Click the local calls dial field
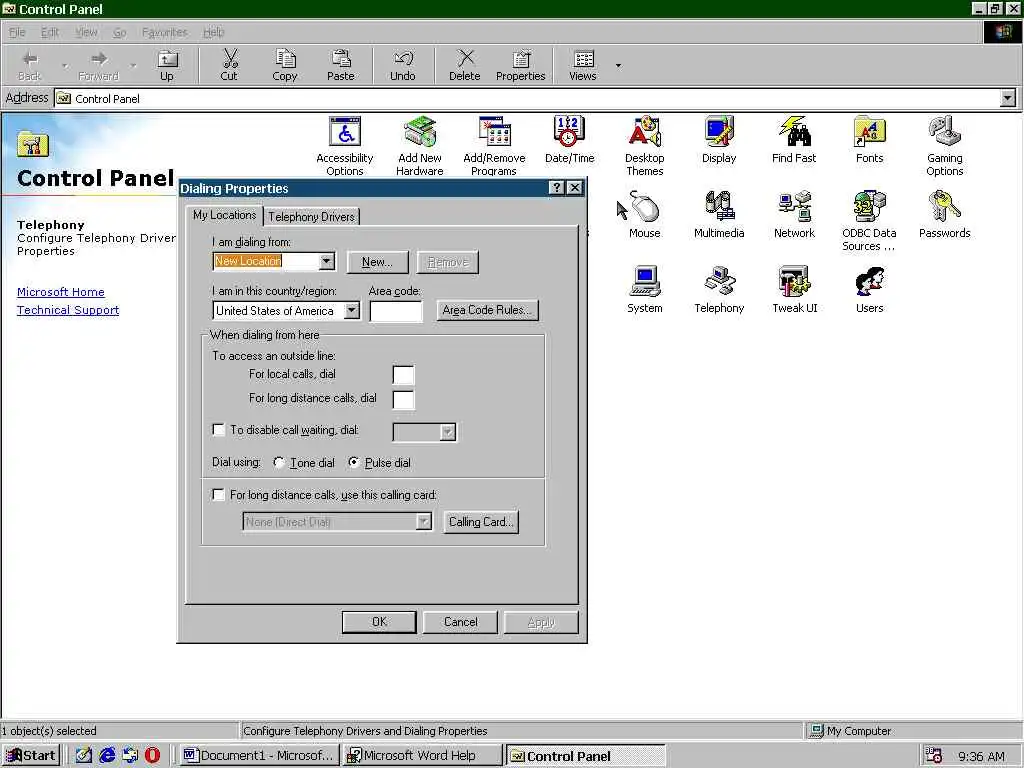The image size is (1024, 768). point(404,375)
